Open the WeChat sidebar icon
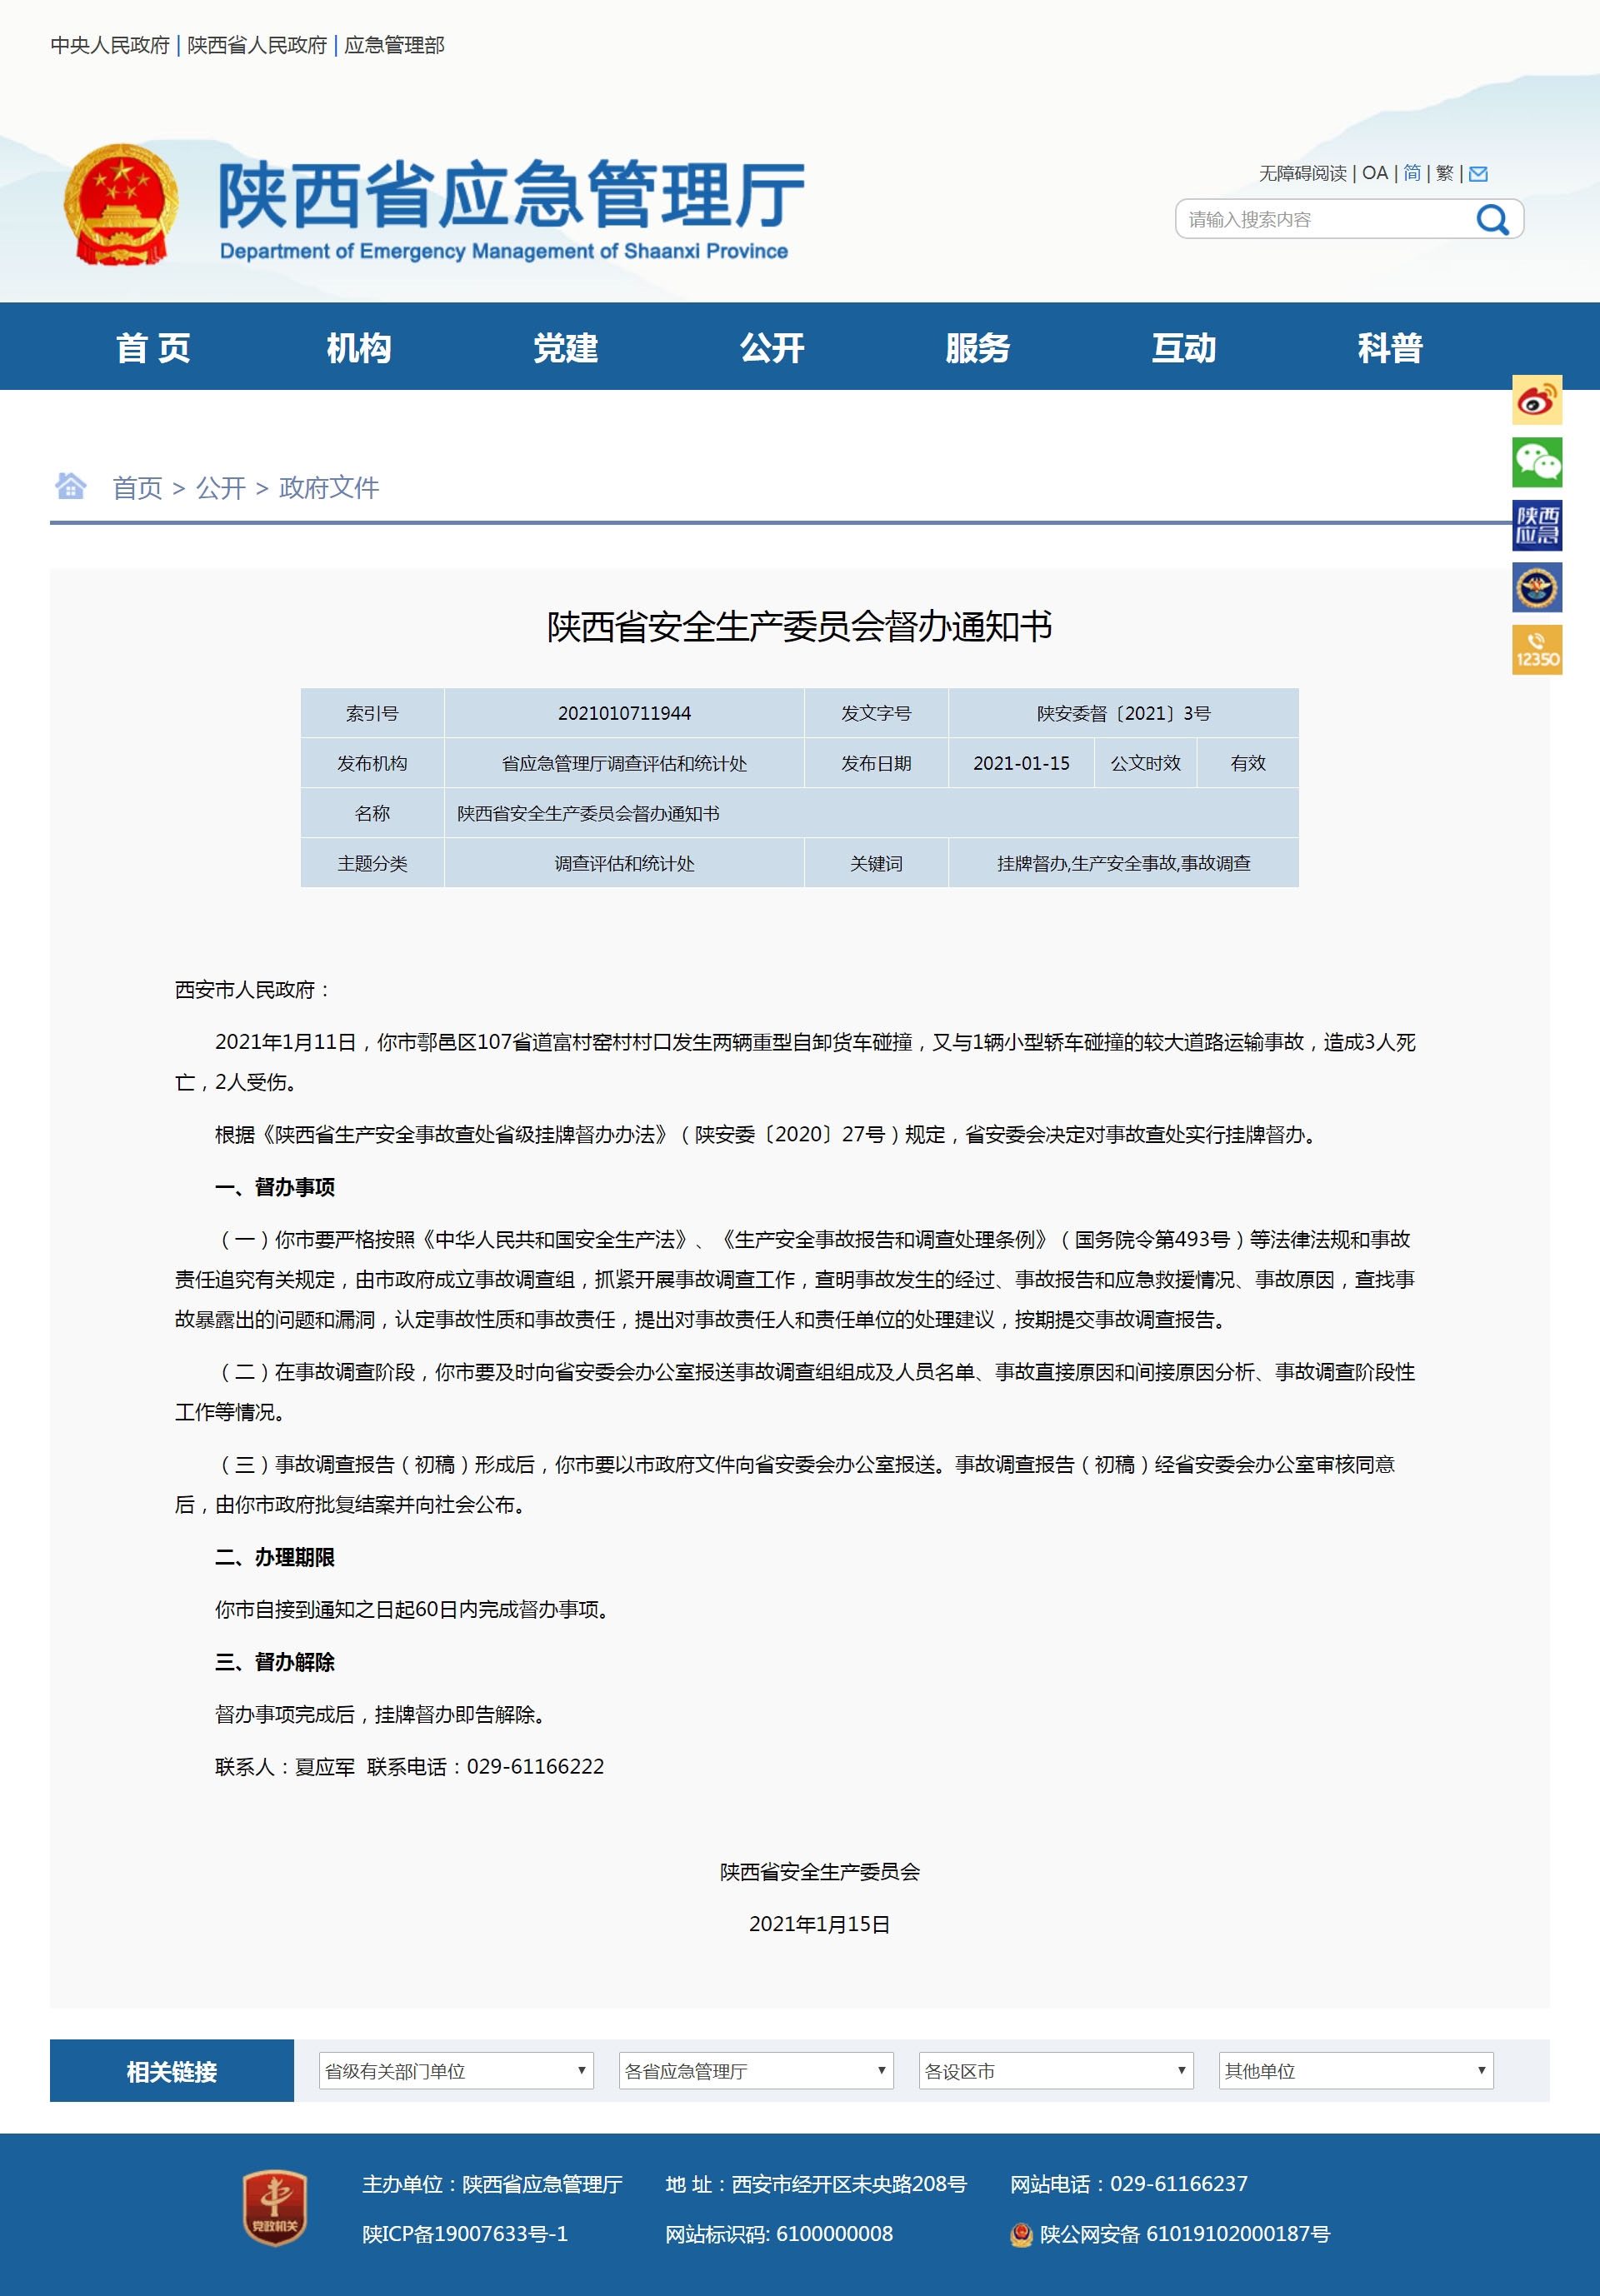Viewport: 1600px width, 2296px height. tap(1536, 463)
